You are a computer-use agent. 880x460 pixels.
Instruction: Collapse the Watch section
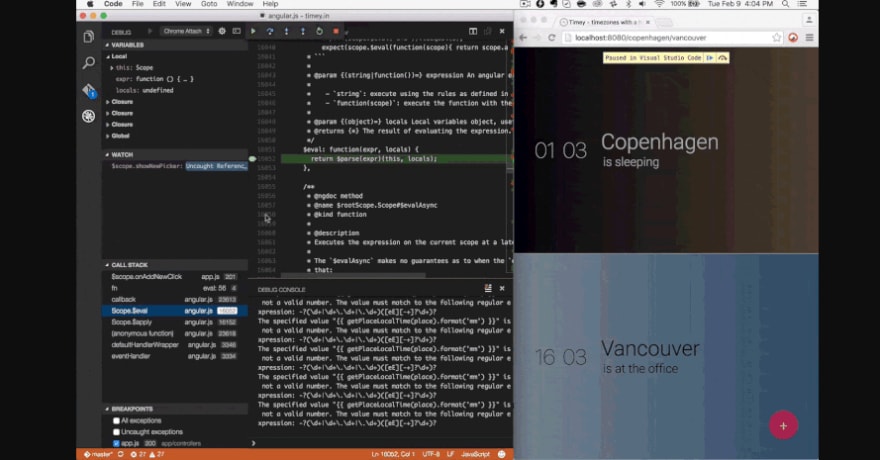pyautogui.click(x=175, y=154)
